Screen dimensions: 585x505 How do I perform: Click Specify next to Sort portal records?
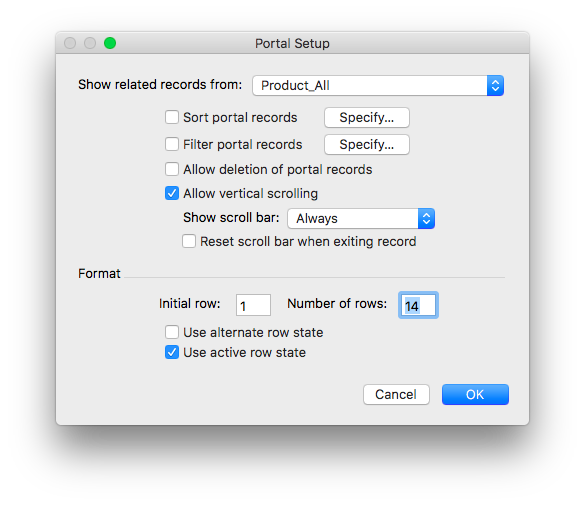coord(367,117)
